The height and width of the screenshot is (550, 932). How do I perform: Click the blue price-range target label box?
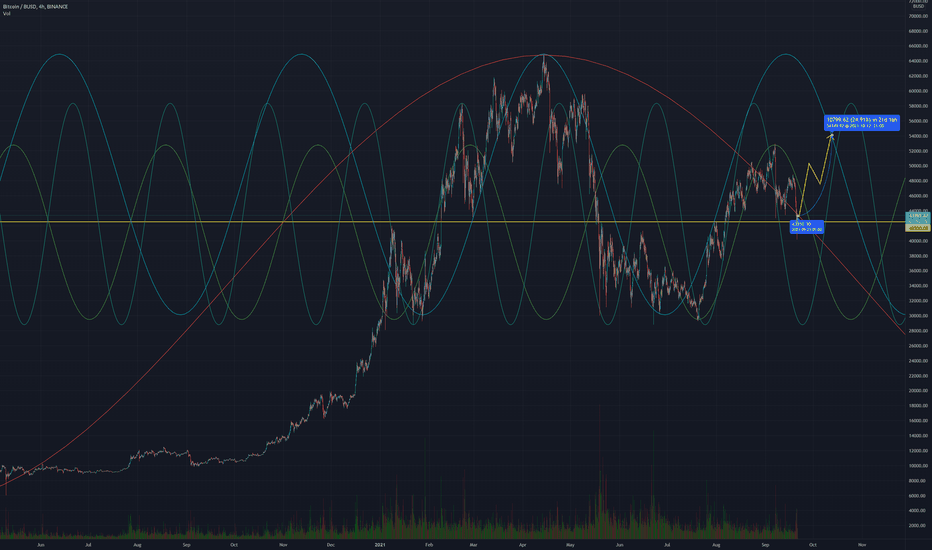(x=861, y=122)
